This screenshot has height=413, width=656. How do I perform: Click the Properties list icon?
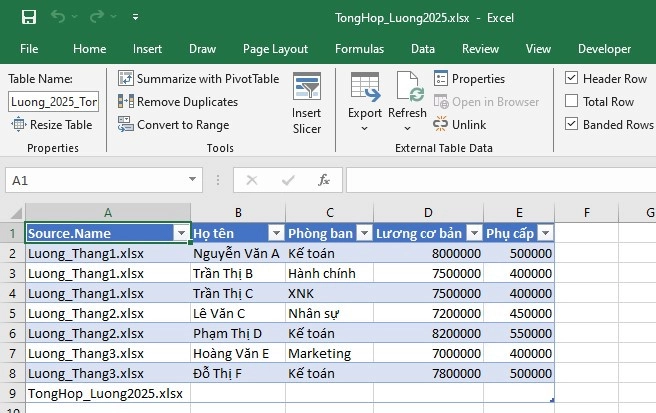441,78
